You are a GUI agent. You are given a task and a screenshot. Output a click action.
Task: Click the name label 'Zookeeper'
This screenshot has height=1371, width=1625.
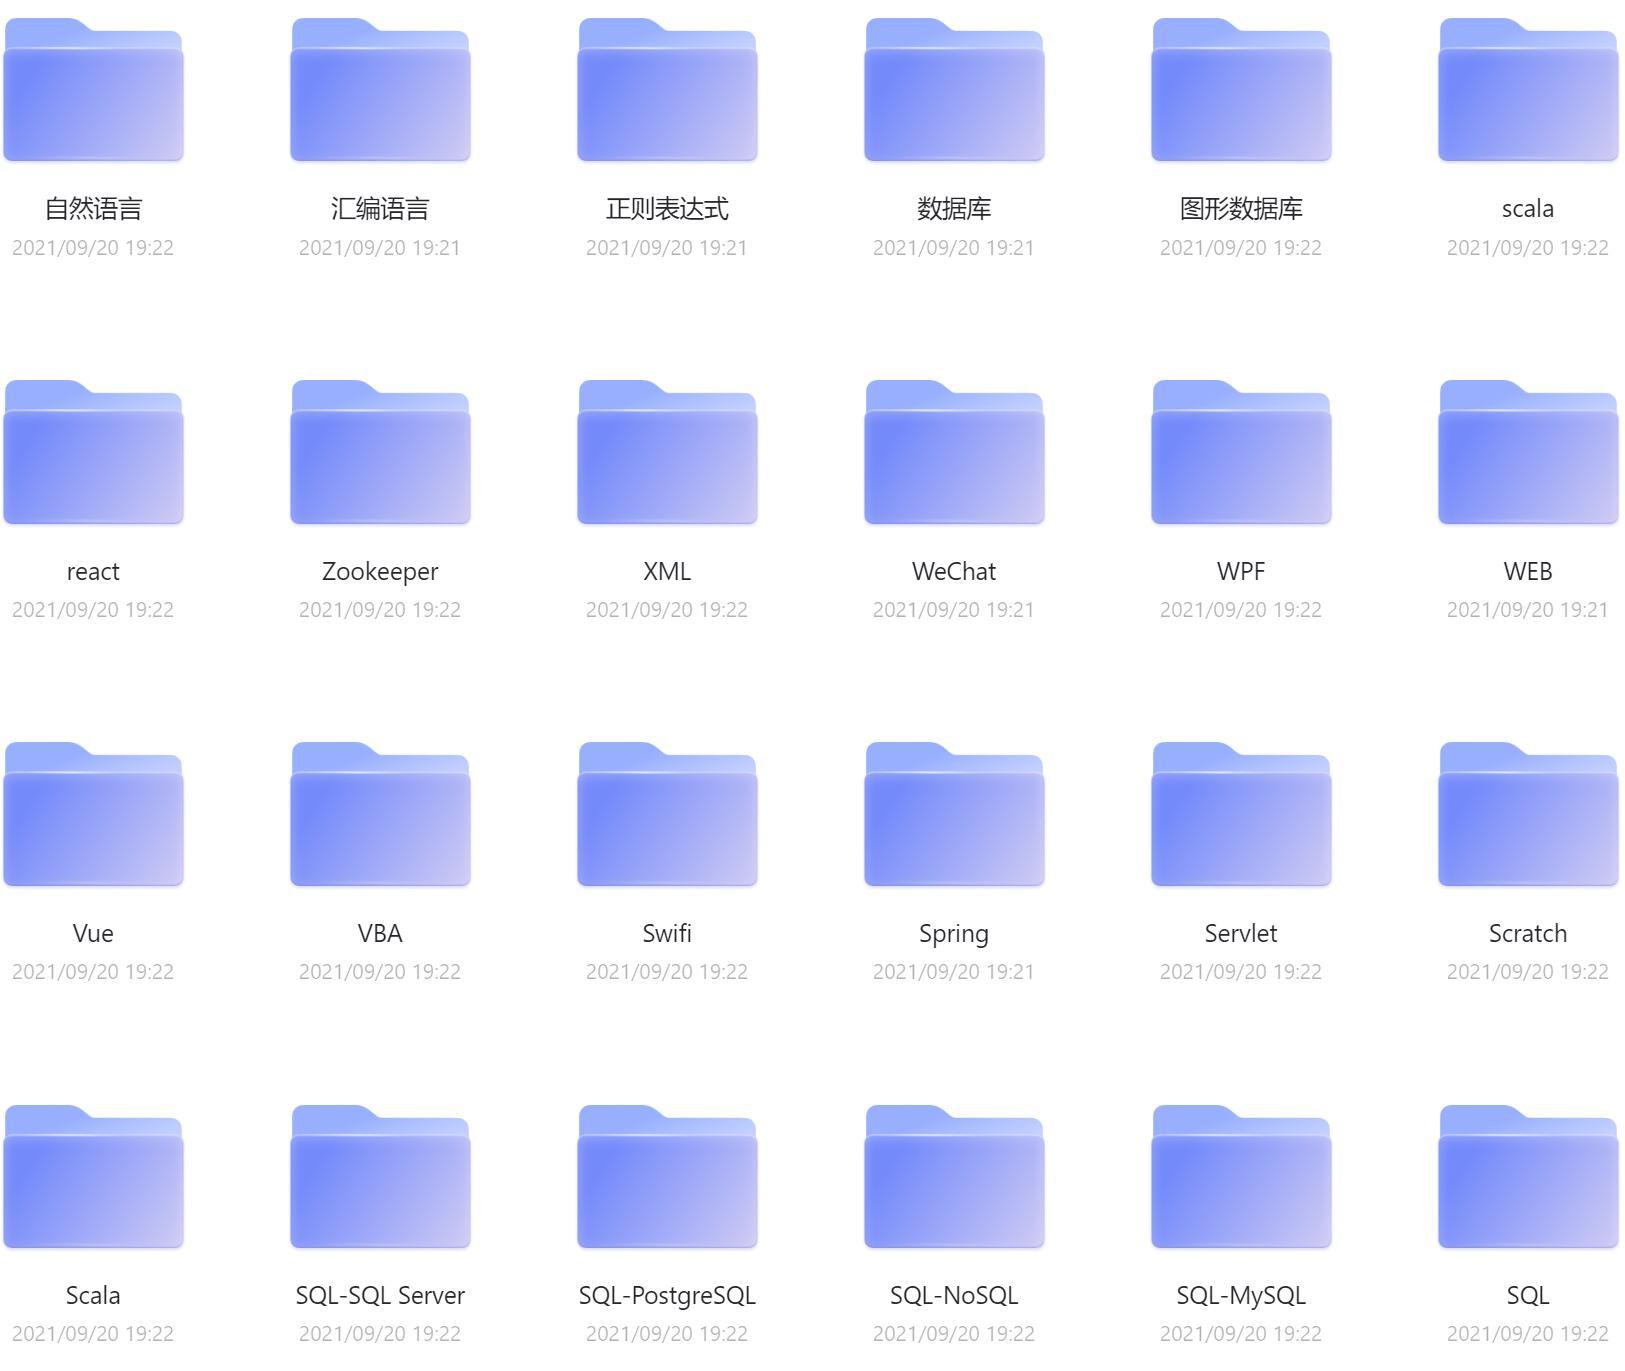380,572
